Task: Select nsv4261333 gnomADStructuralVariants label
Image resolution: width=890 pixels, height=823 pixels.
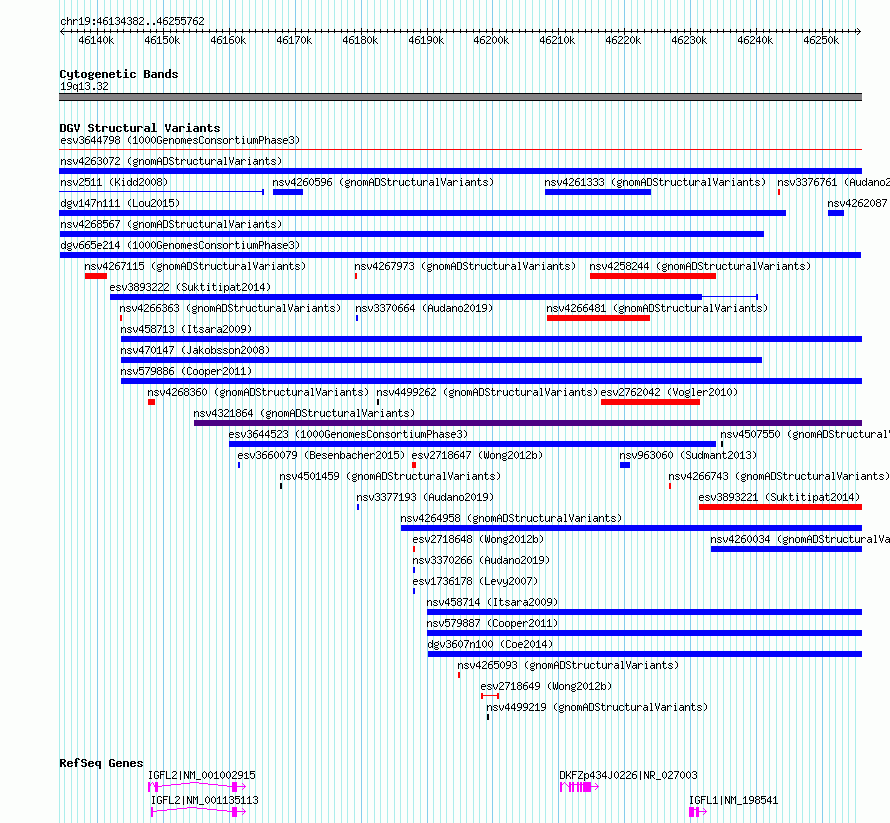Action: [655, 182]
